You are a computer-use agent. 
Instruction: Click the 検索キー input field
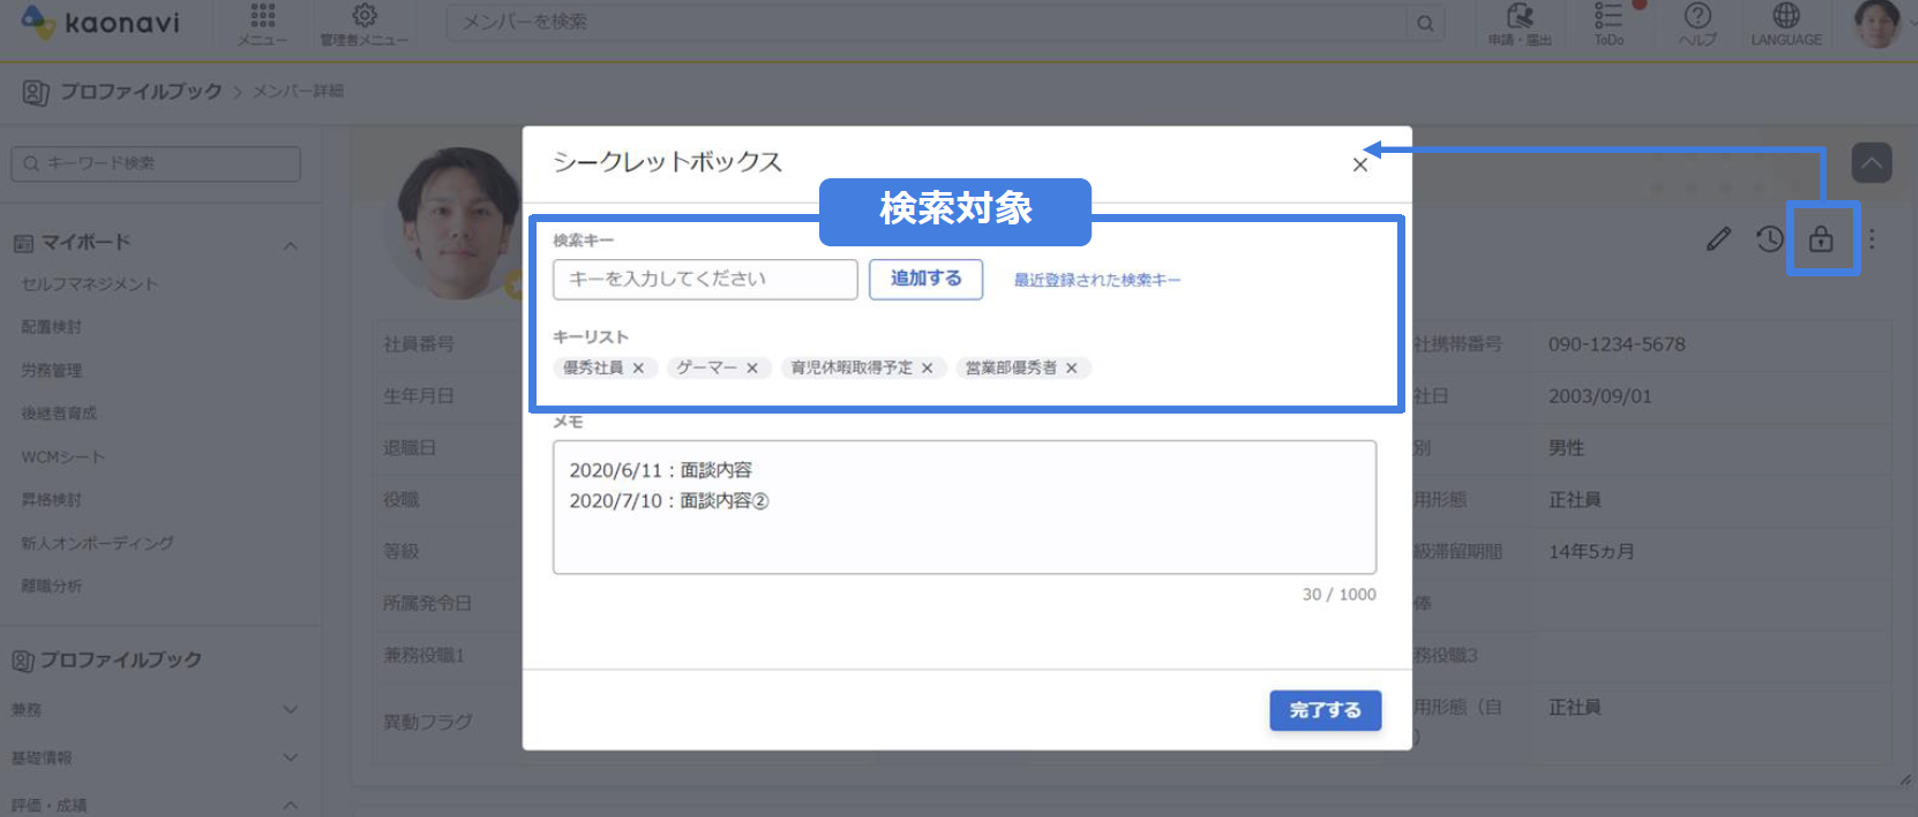point(705,279)
